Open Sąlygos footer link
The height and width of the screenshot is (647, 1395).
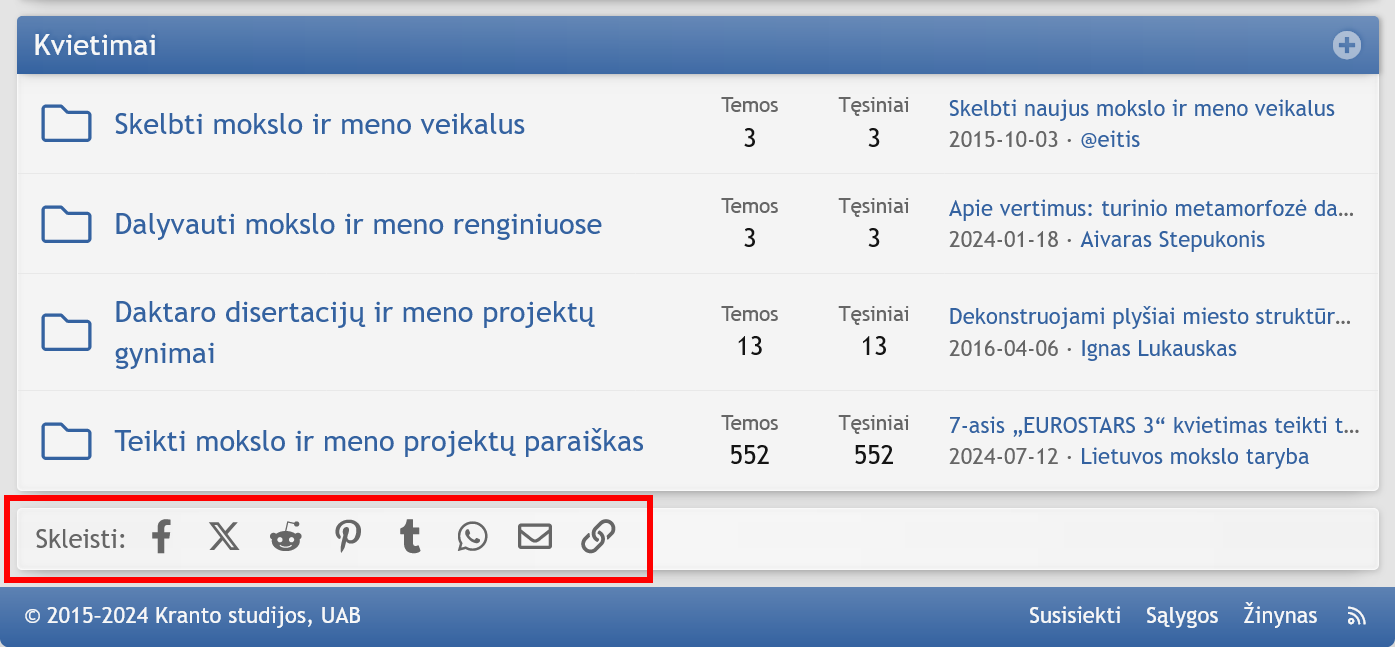pos(1182,616)
